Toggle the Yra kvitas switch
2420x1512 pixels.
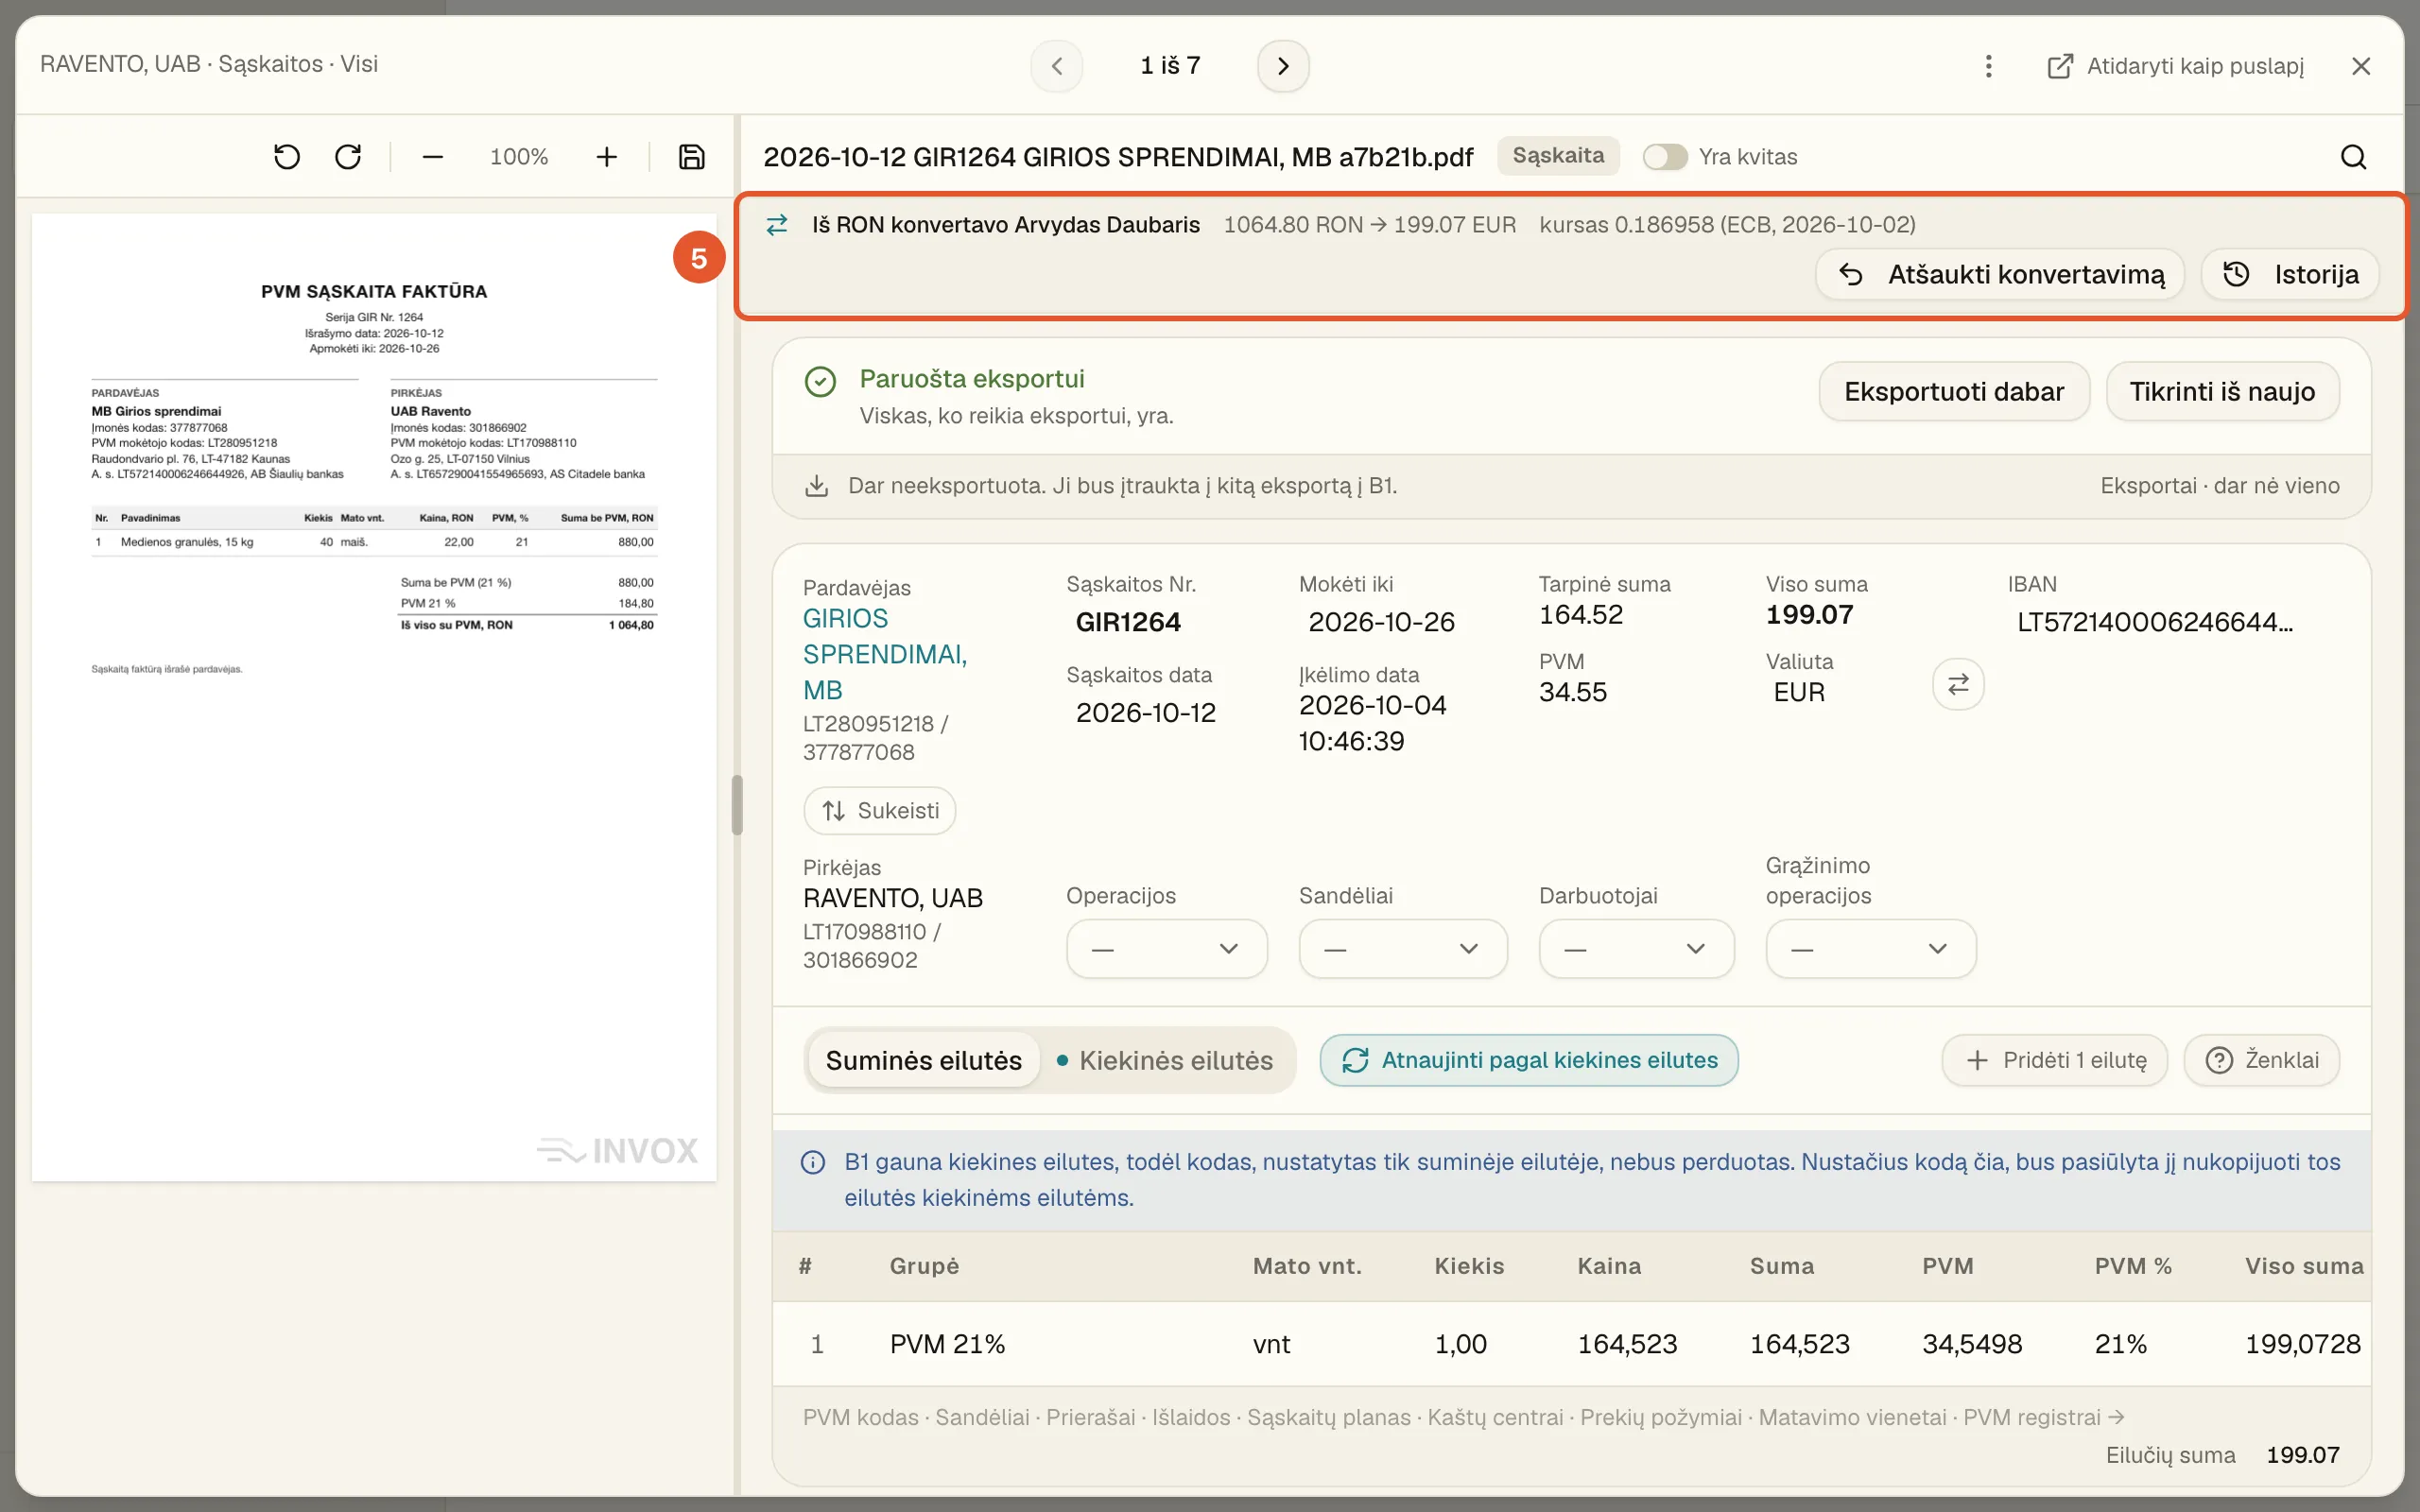1665,157
